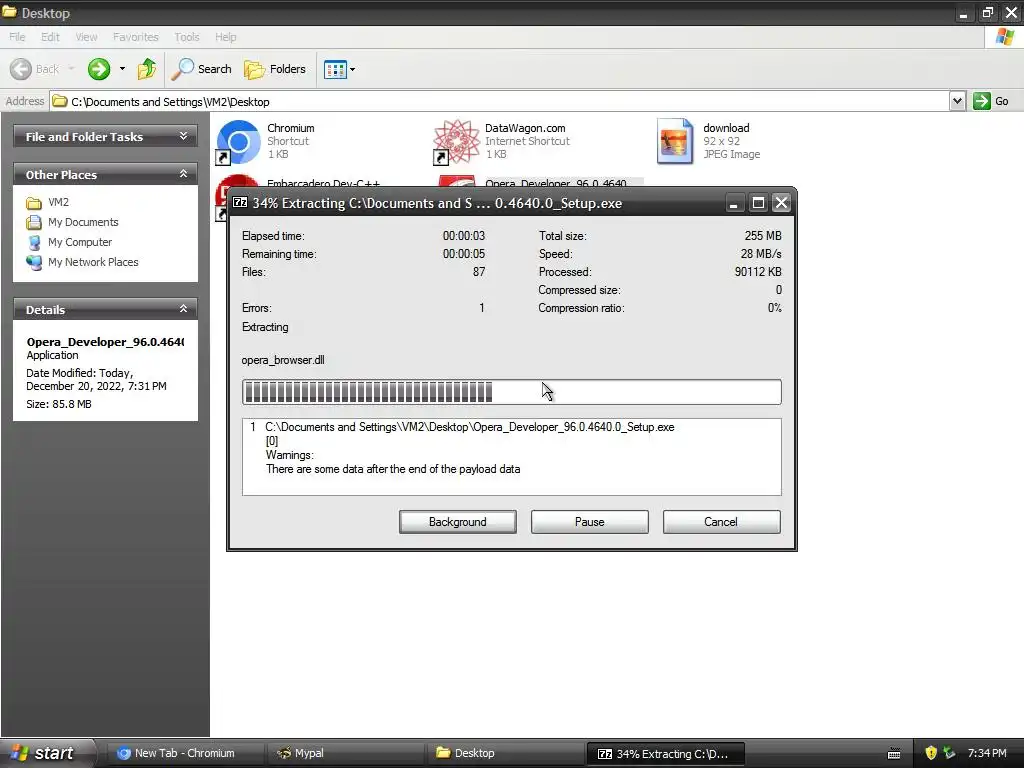1024x768 pixels.
Task: Minimize the 7-Zip extracting dialog
Action: click(x=734, y=203)
